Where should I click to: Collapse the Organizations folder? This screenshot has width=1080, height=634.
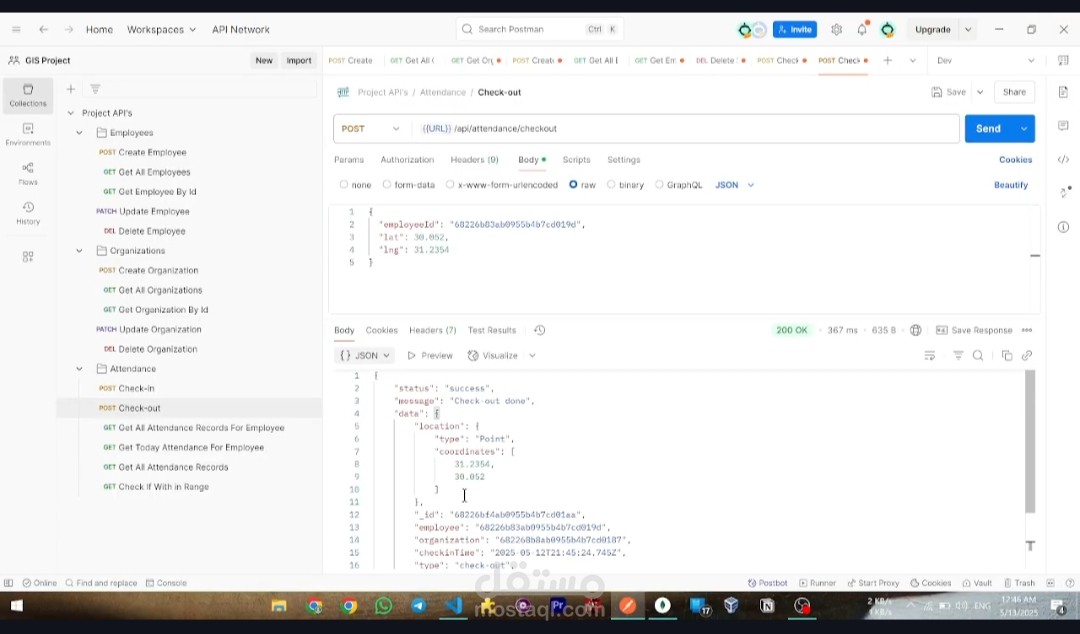pyautogui.click(x=79, y=251)
